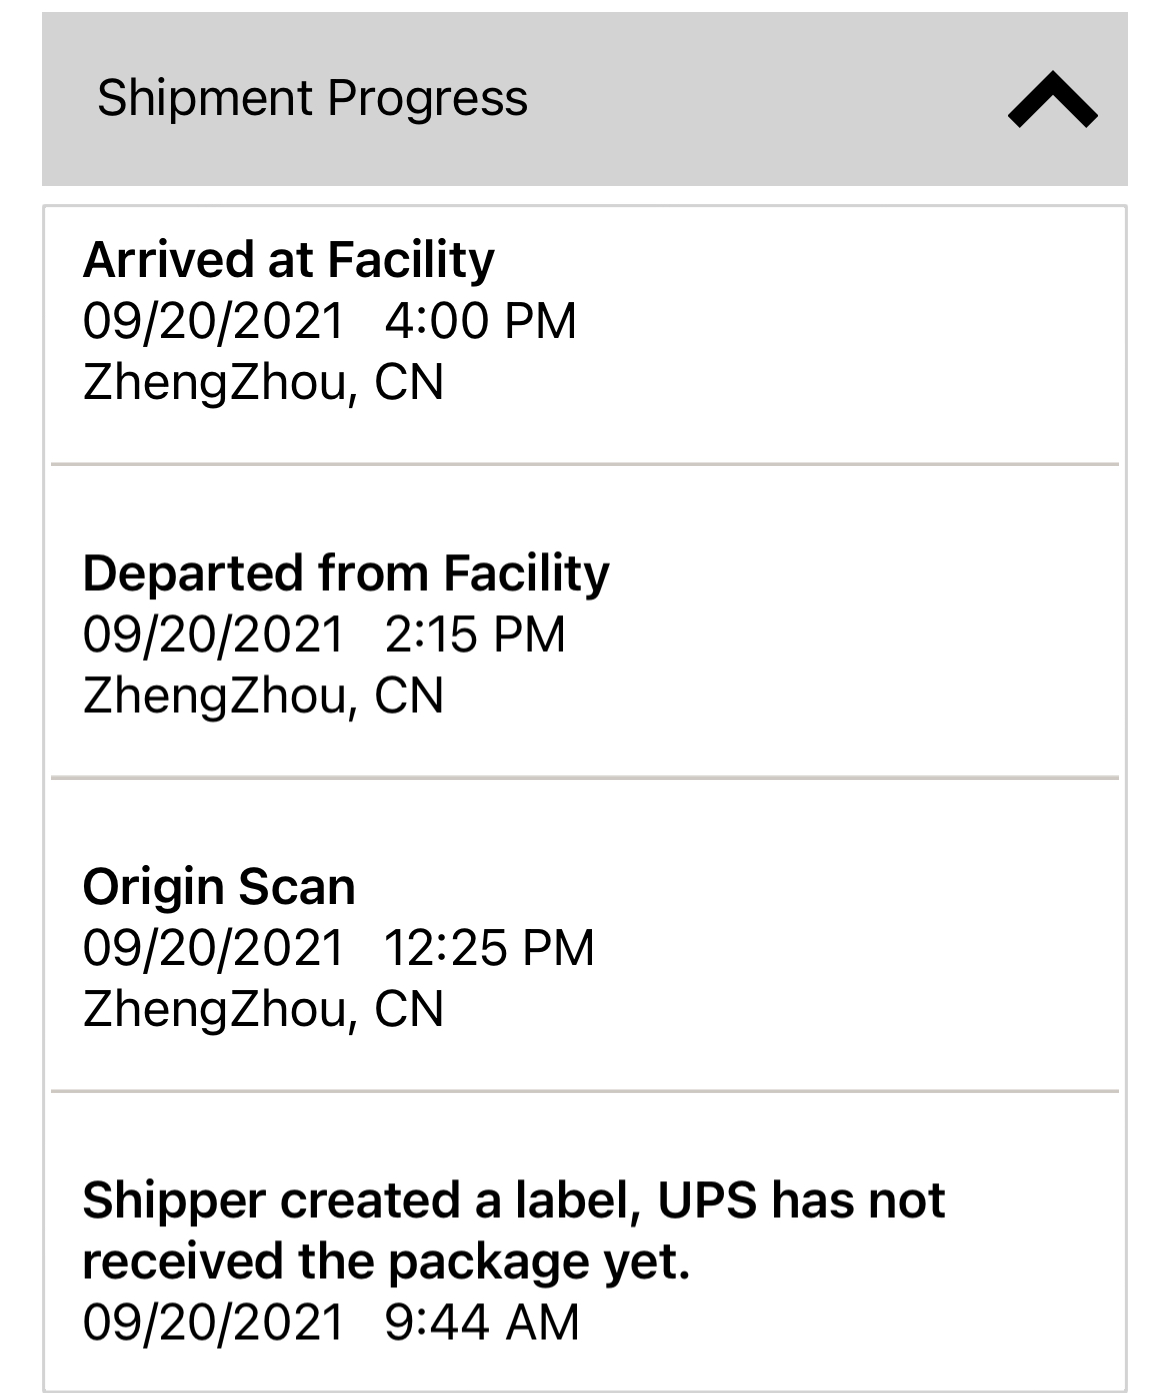Select the Shipper created a label entry
Image resolution: width=1170 pixels, height=1394 pixels.
[513, 1200]
